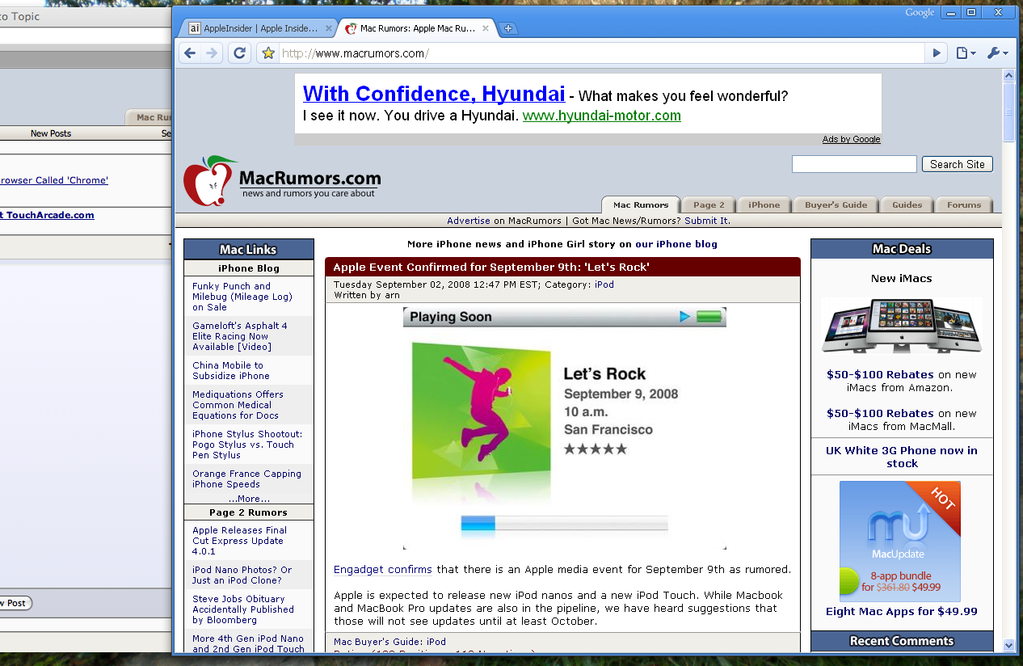Image resolution: width=1023 pixels, height=666 pixels.
Task: Open China Mobile to Subsidize iPhone link
Action: (x=230, y=371)
